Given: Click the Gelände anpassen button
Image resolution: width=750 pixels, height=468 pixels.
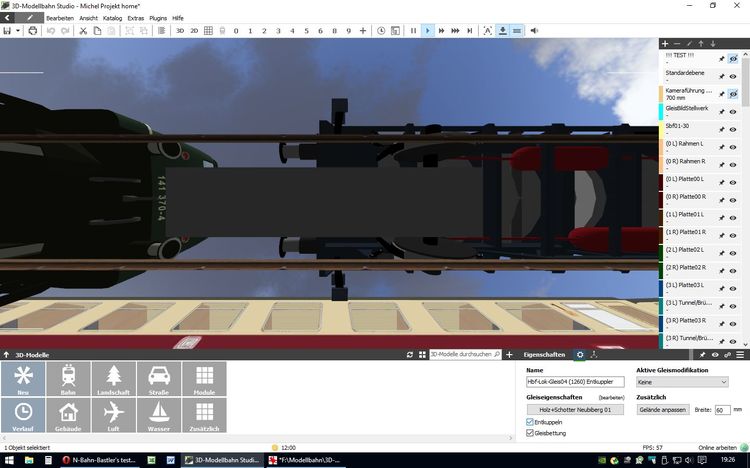Looking at the screenshot, I should coord(663,409).
